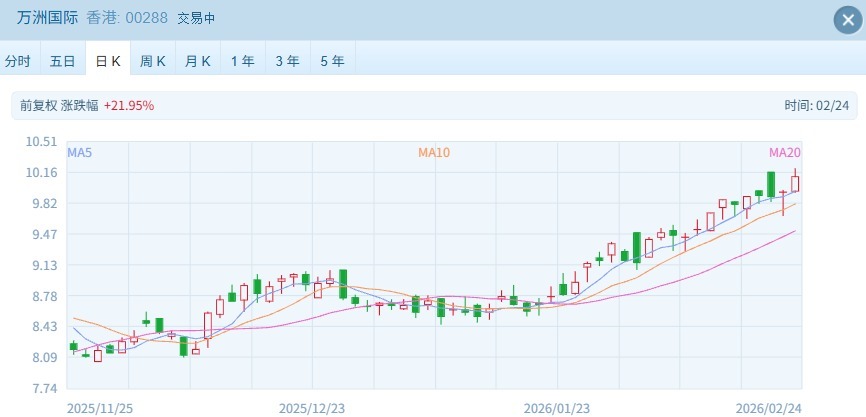Viewport: 866px width, 417px height.
Task: Click the pink MA20 legend label
Action: [x=784, y=153]
